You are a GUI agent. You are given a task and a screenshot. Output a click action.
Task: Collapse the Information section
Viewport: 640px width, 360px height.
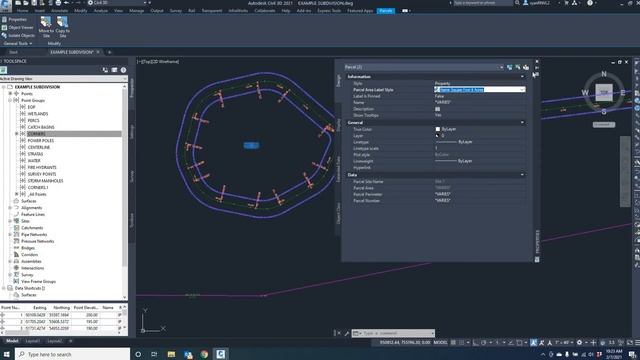522,77
